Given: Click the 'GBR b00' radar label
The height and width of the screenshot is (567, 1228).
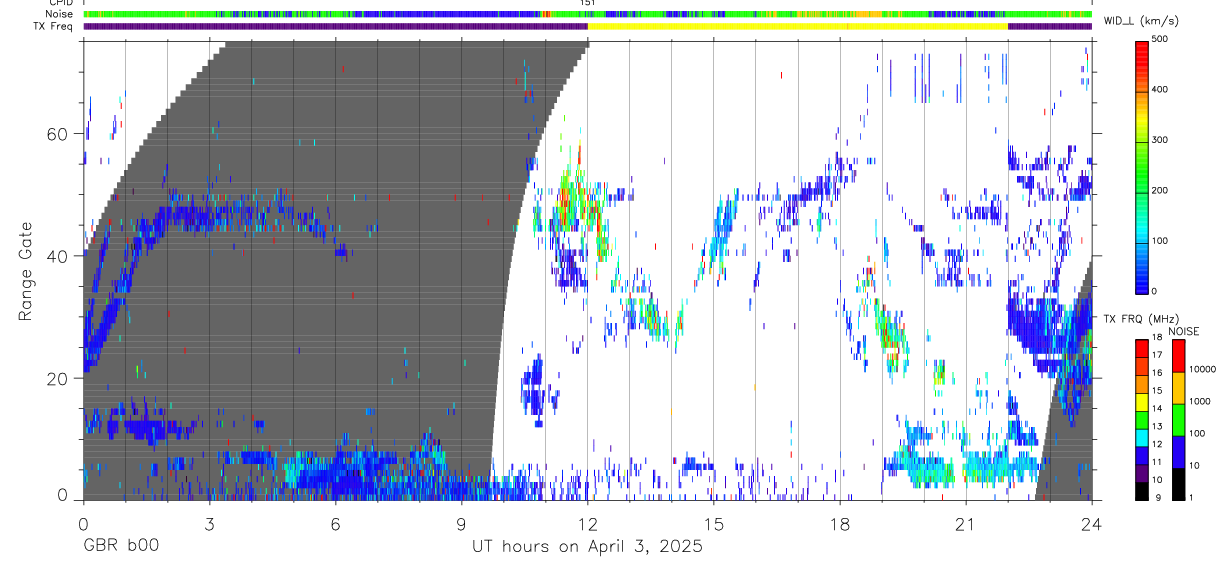Looking at the screenshot, I should (x=120, y=546).
